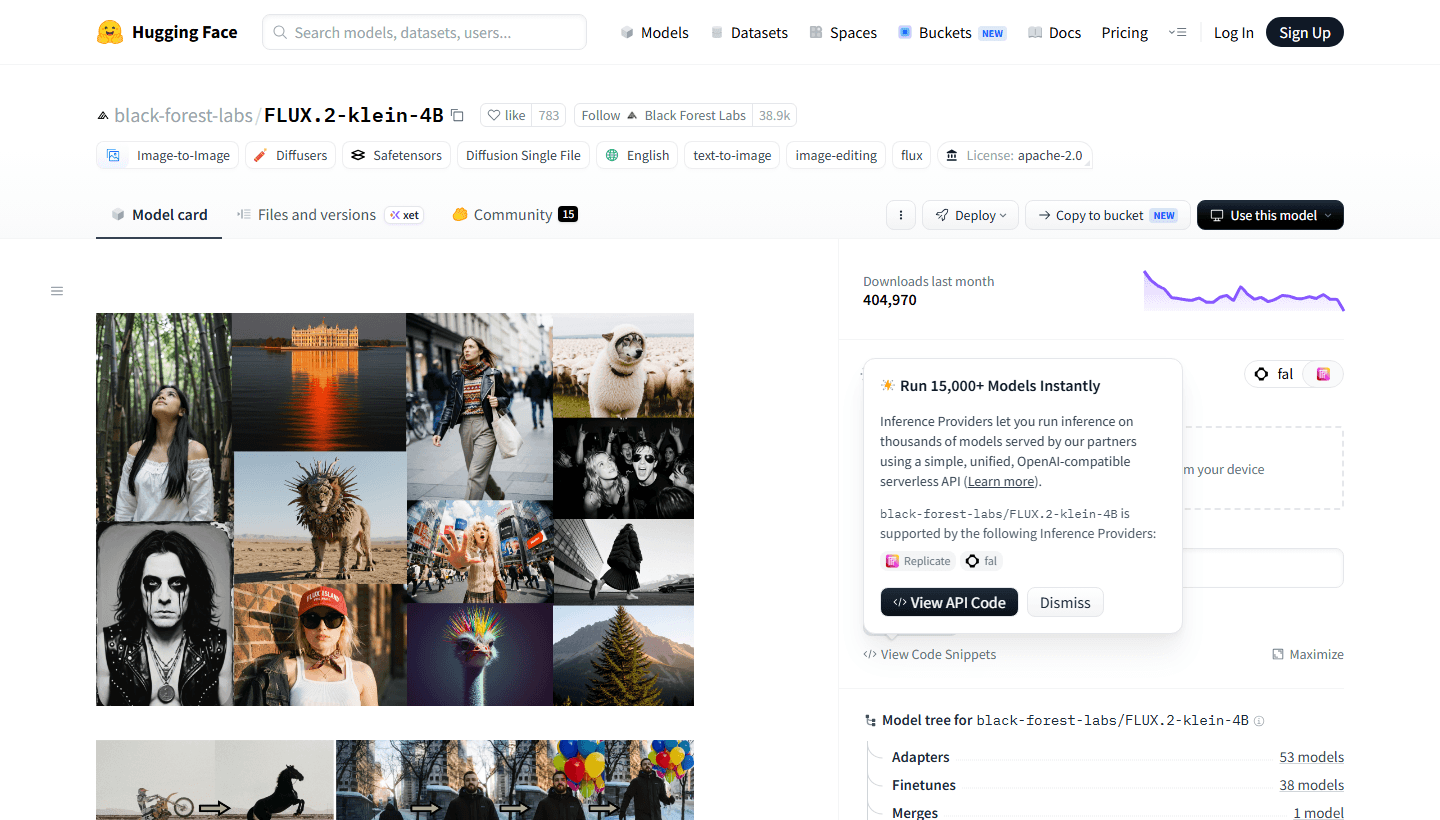Click the View API Code button
Viewport: 1440px width, 820px height.
tap(949, 602)
